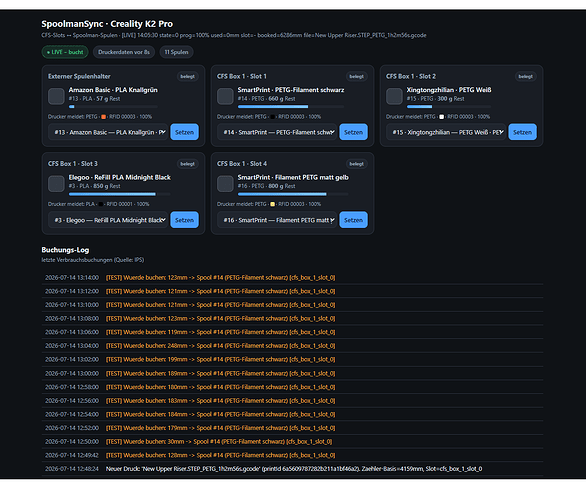The image size is (586, 500).
Task: Expand spool selector in CFS Box 1 Slot 3
Action: (108, 220)
